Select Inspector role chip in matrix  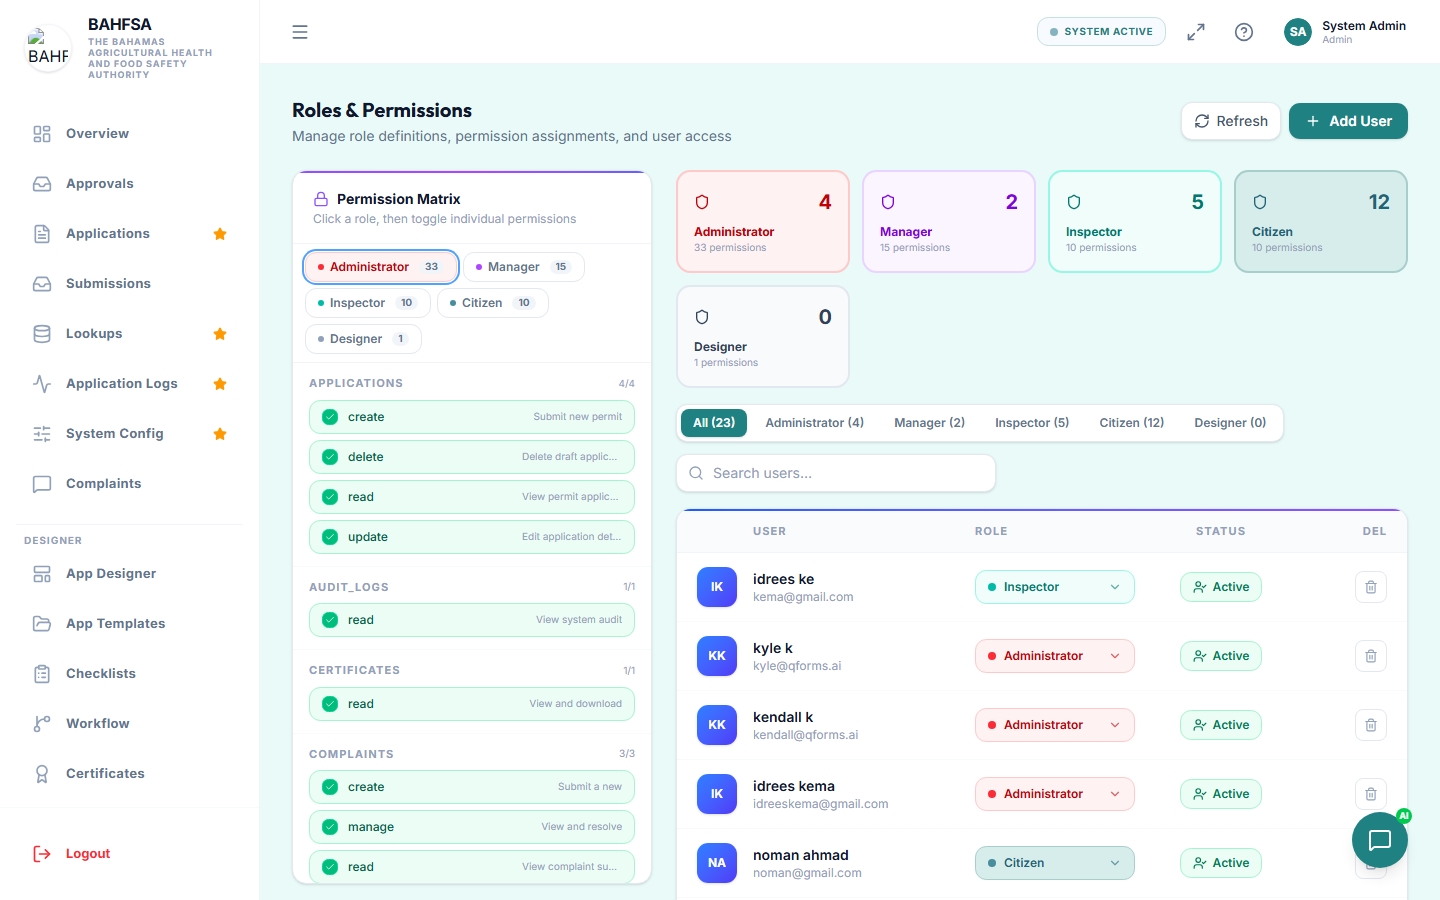pyautogui.click(x=368, y=303)
